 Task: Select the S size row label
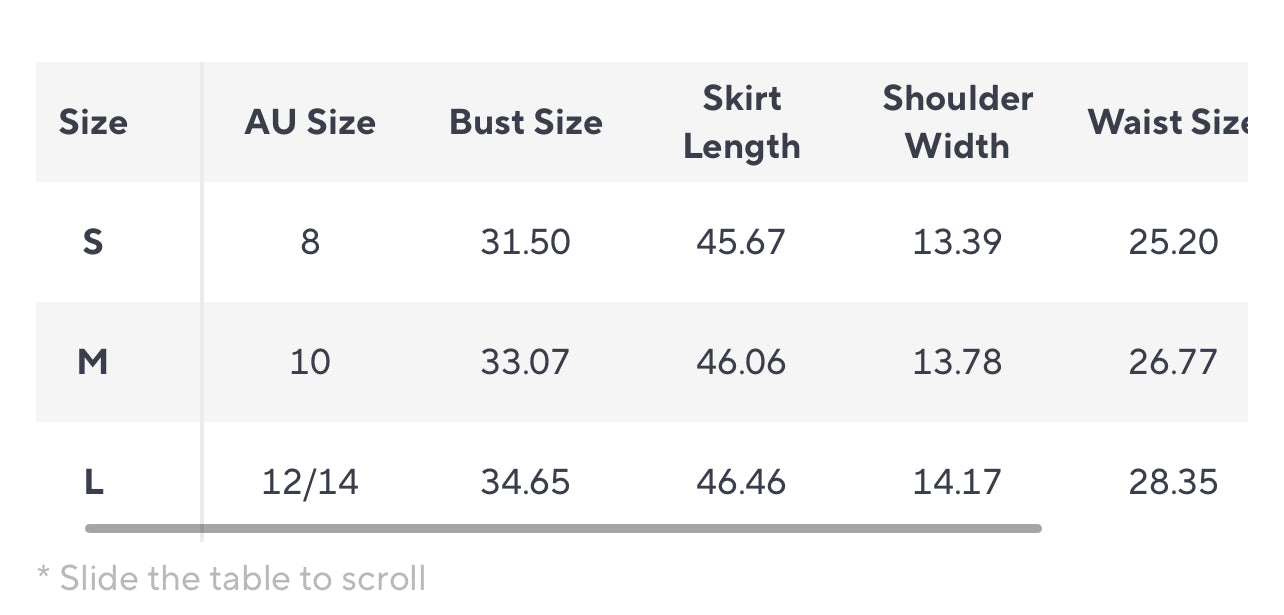click(x=93, y=242)
